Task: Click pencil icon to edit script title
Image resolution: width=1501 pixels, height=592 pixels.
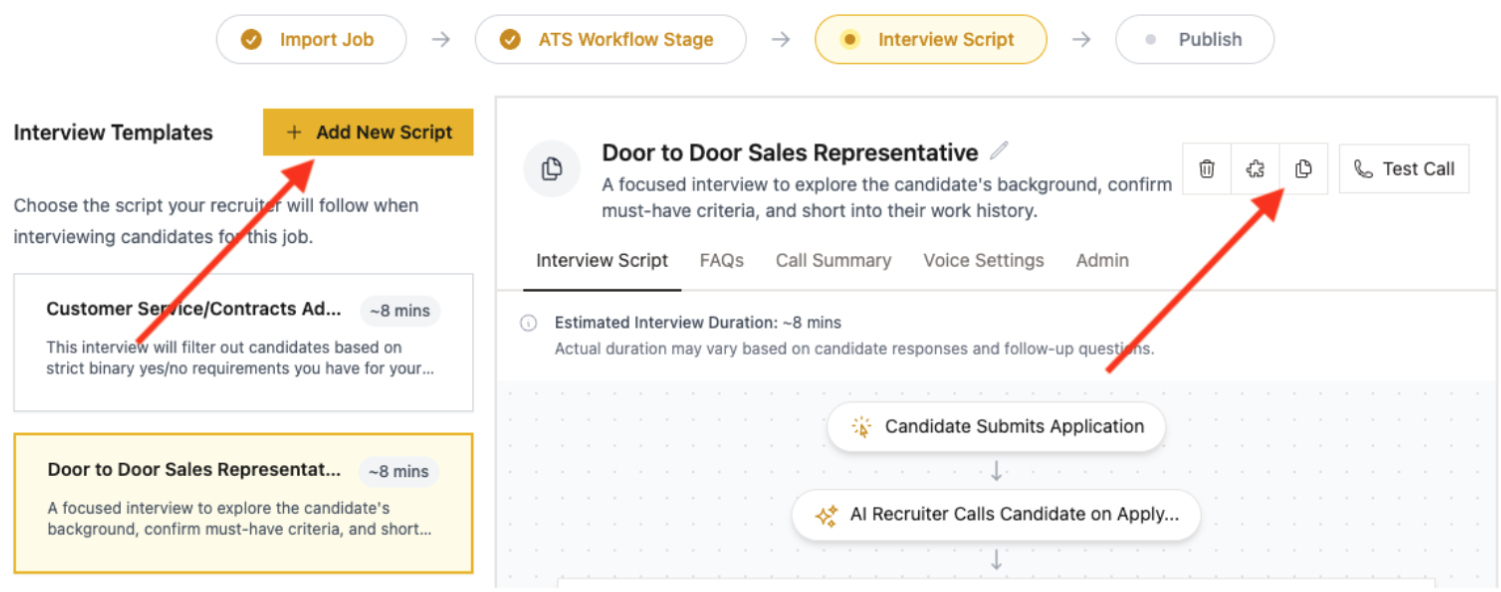Action: (999, 152)
